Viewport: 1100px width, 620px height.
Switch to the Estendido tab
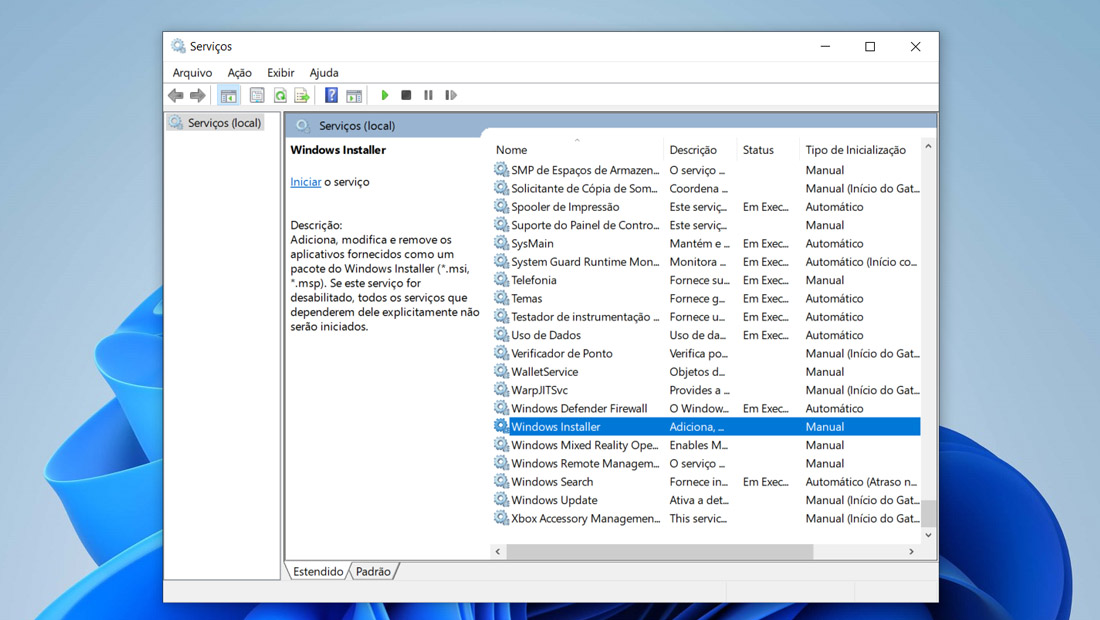tap(318, 571)
